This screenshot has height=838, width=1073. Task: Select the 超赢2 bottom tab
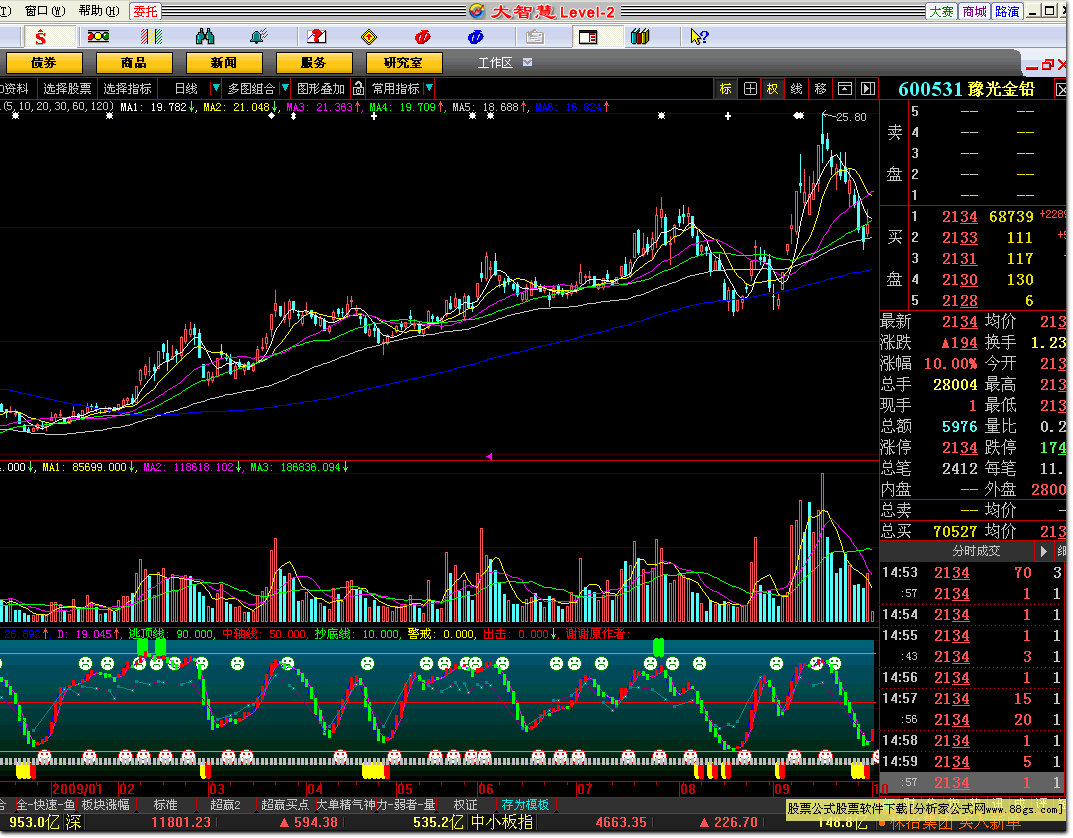(x=225, y=805)
